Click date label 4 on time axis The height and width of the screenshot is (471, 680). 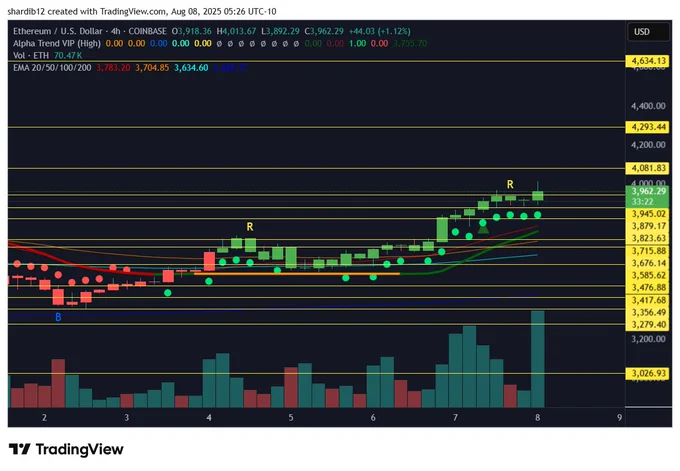(x=209, y=418)
